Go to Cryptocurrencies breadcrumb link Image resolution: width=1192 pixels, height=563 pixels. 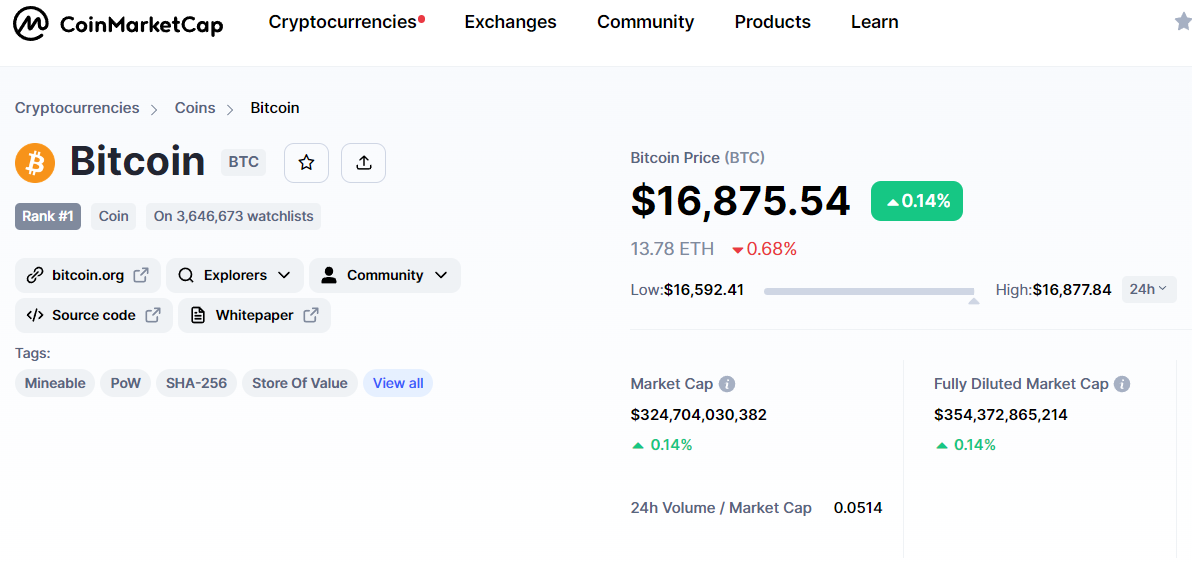pyautogui.click(x=77, y=108)
